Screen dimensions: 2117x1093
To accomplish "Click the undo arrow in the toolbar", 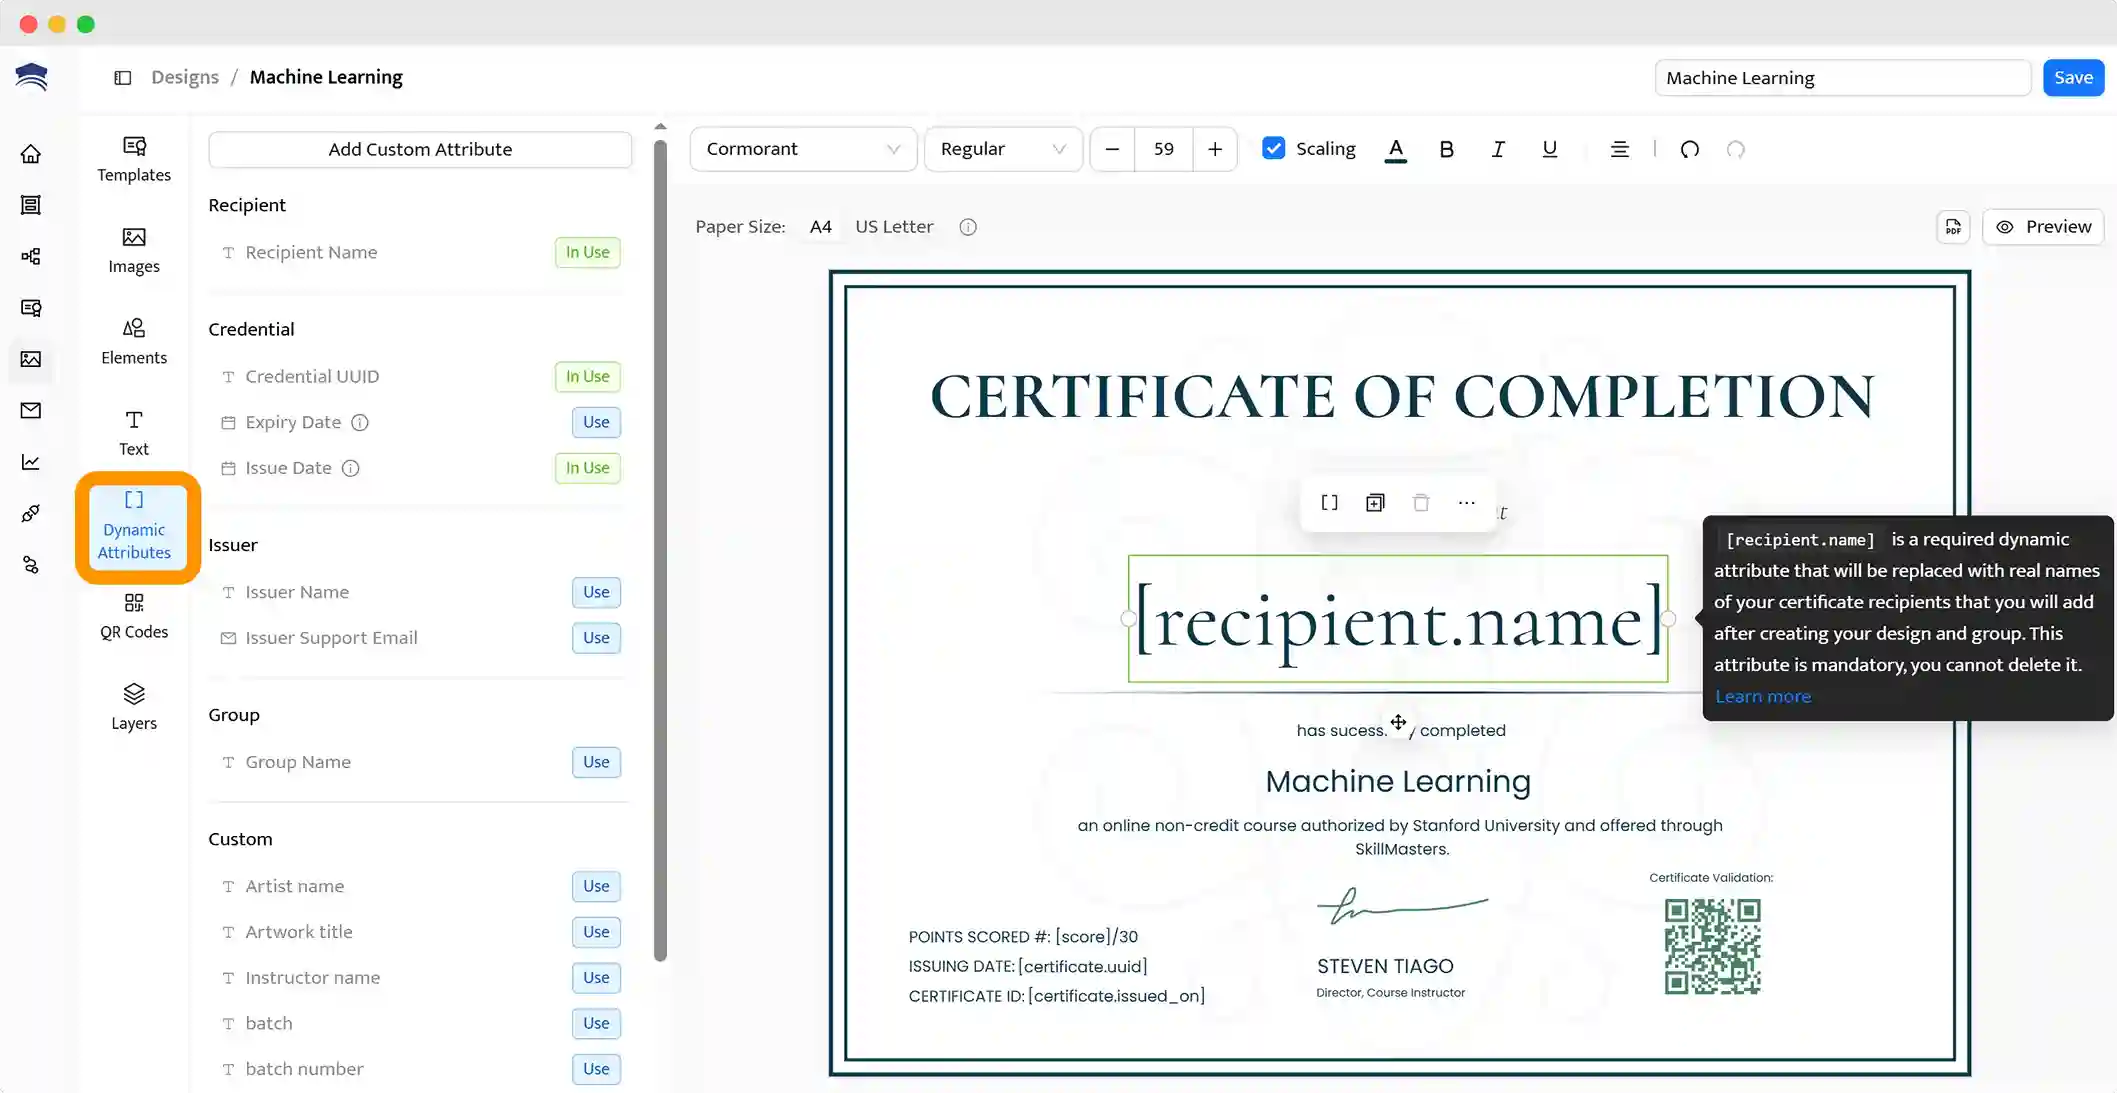I will [x=1689, y=149].
